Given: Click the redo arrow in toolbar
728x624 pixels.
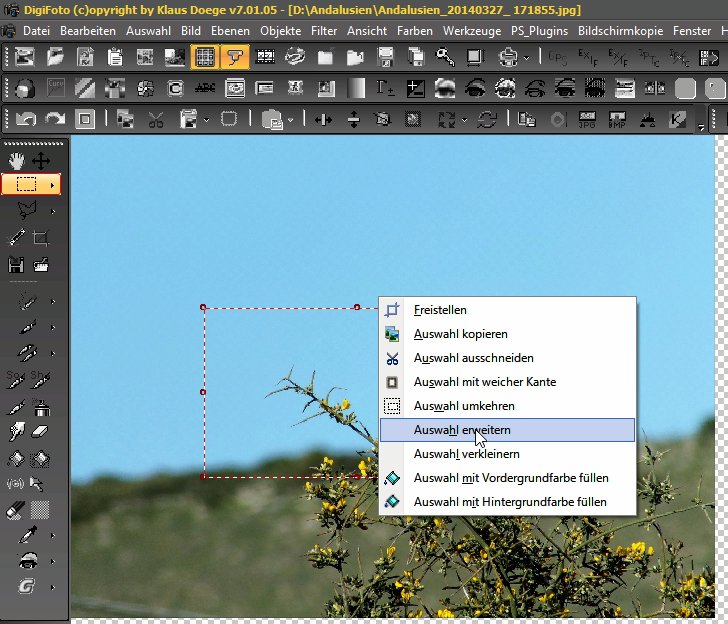Looking at the screenshot, I should point(55,120).
